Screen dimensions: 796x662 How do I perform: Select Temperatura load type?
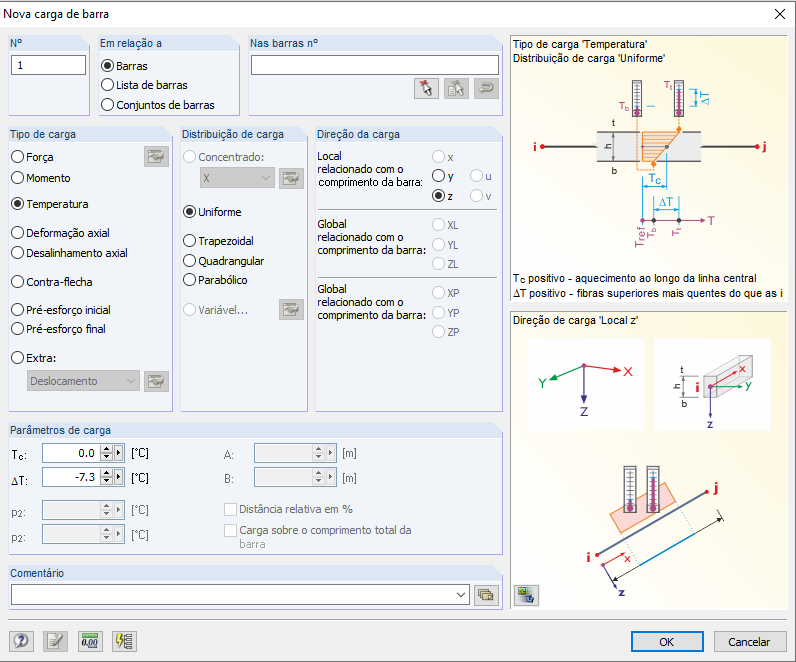(18, 204)
